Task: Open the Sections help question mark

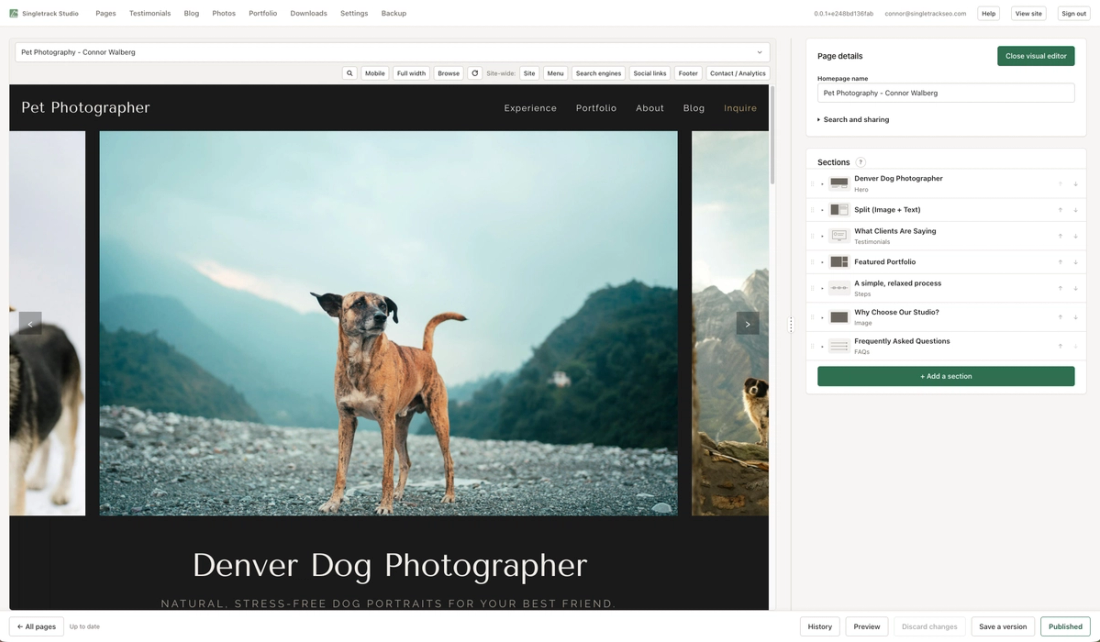Action: coord(861,162)
